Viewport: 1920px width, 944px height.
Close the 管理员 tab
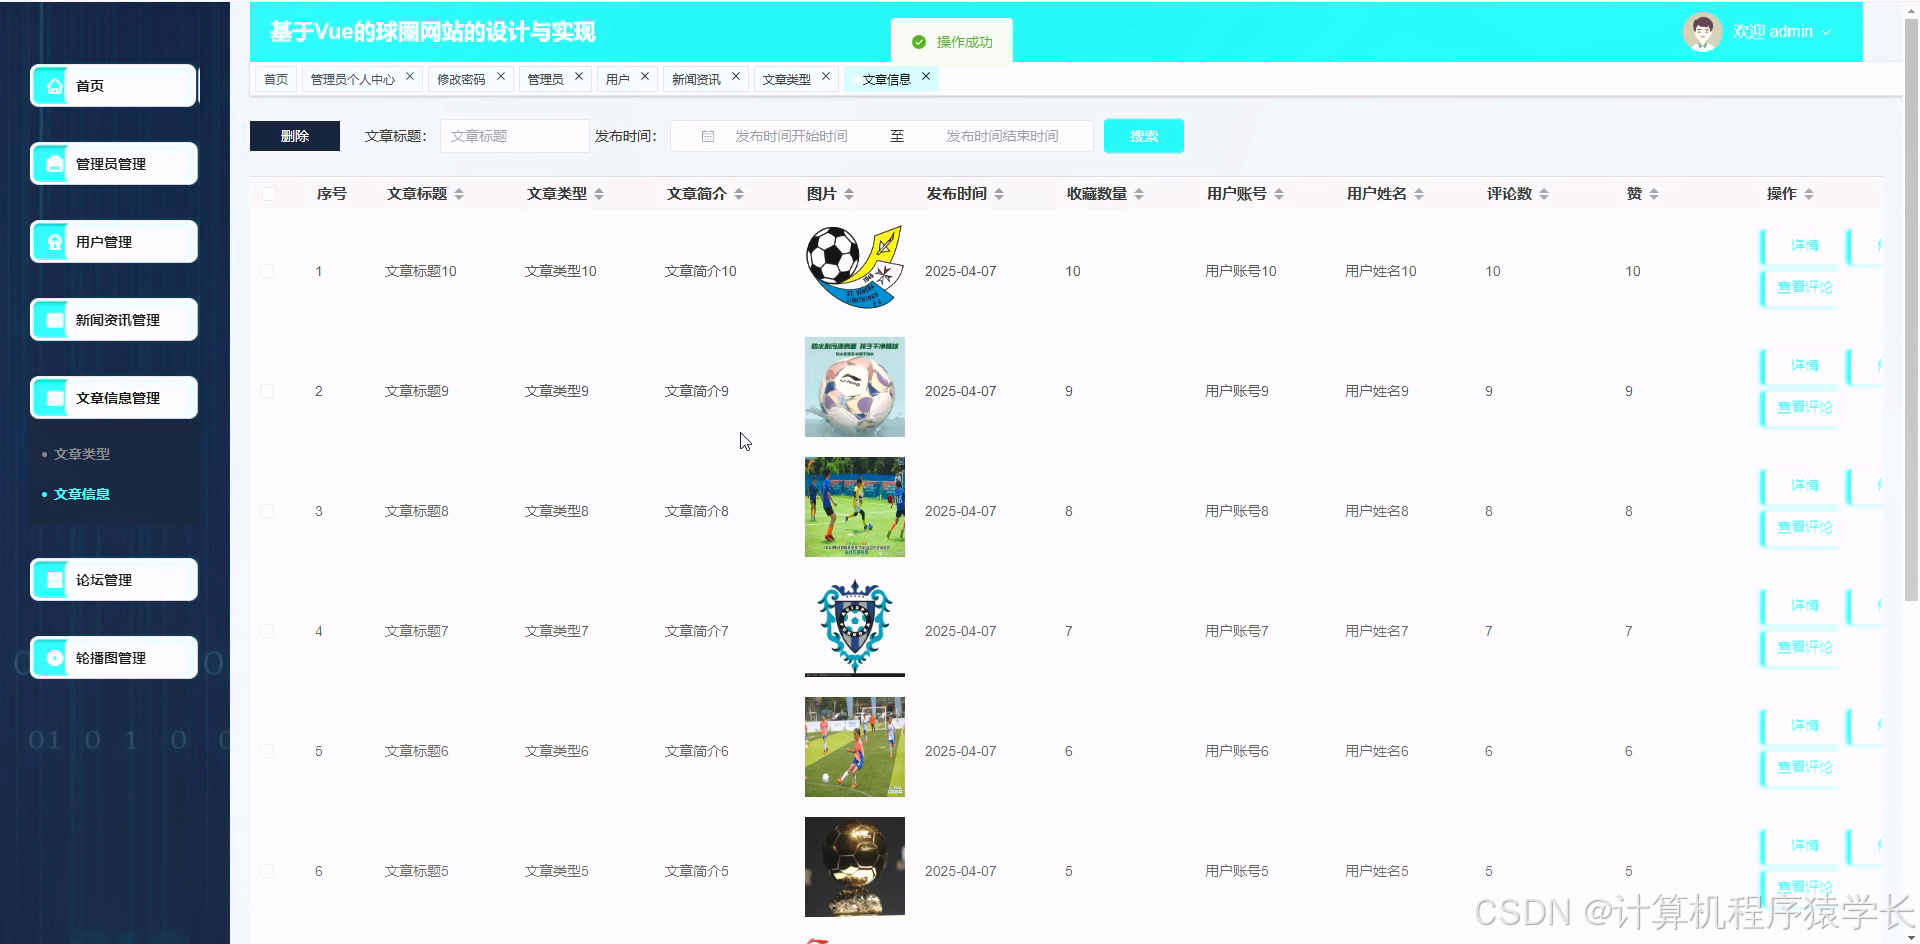(579, 76)
